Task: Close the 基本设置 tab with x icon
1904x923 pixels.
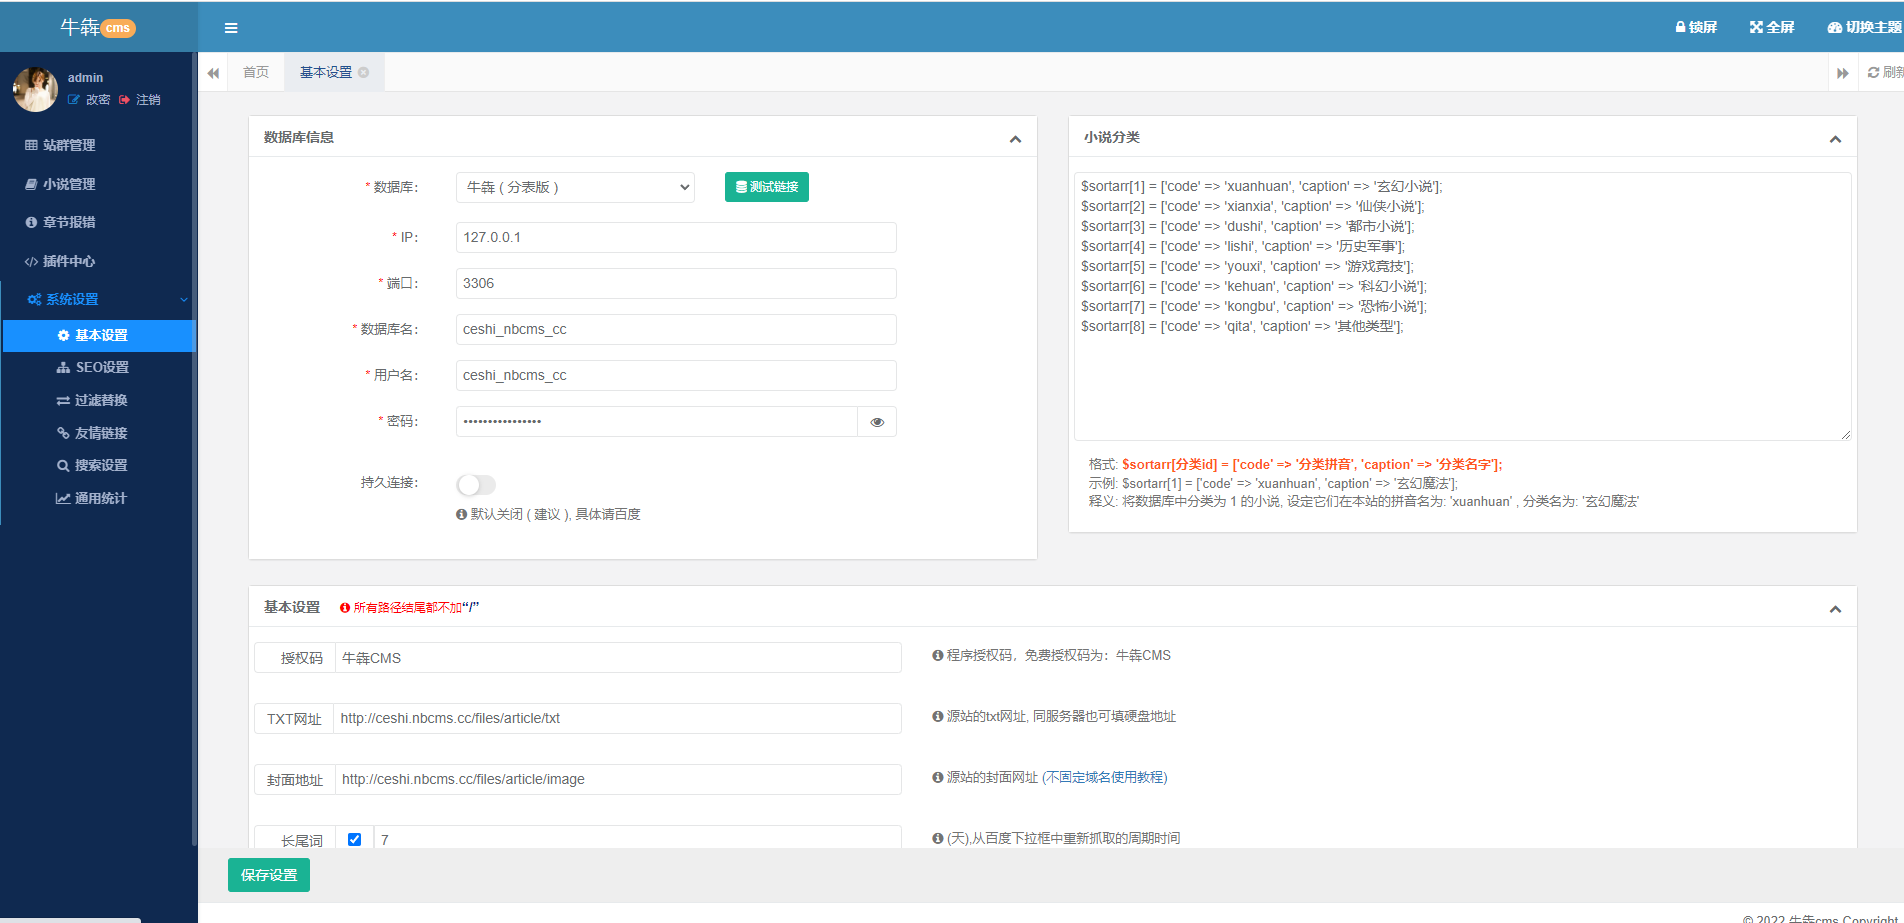Action: point(364,72)
